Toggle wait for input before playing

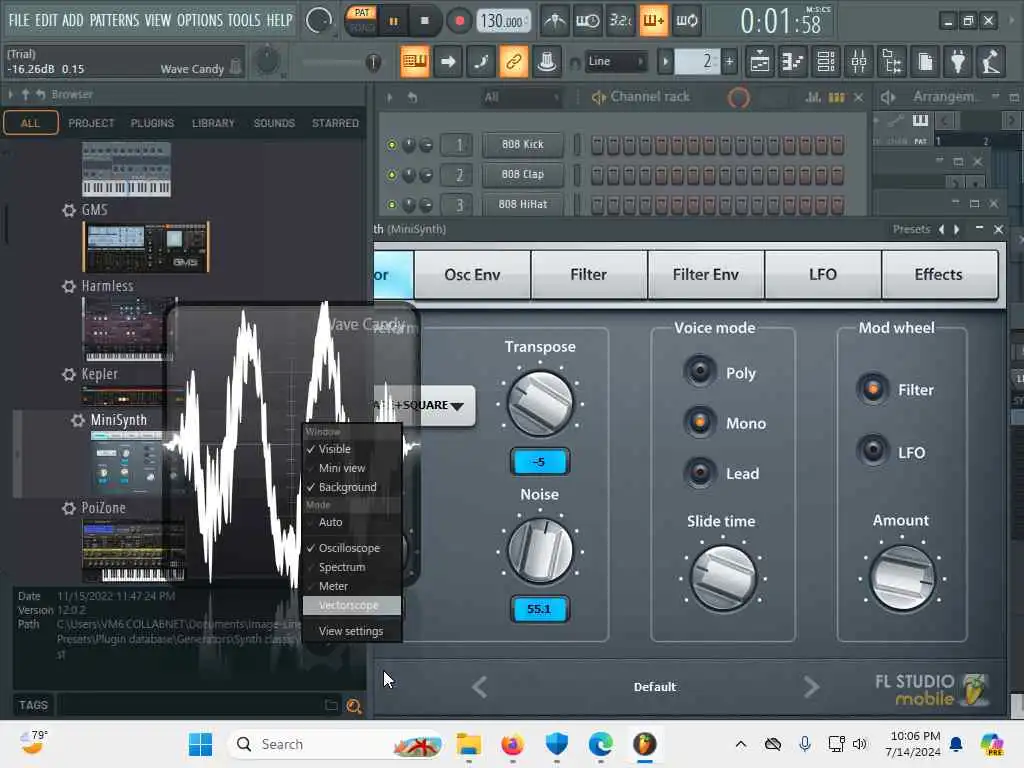tap(587, 22)
